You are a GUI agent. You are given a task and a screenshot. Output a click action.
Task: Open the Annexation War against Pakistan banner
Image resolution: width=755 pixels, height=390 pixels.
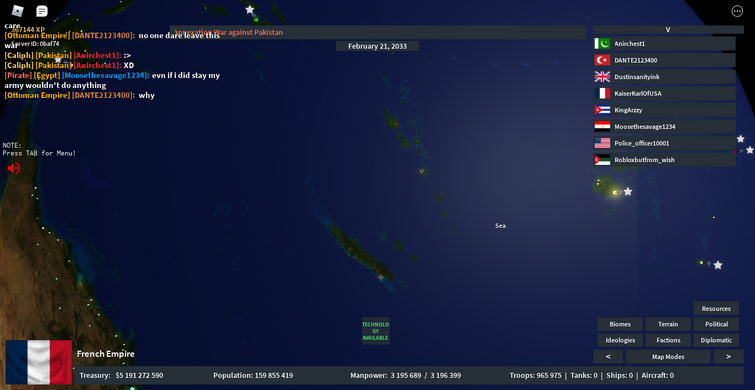377,32
